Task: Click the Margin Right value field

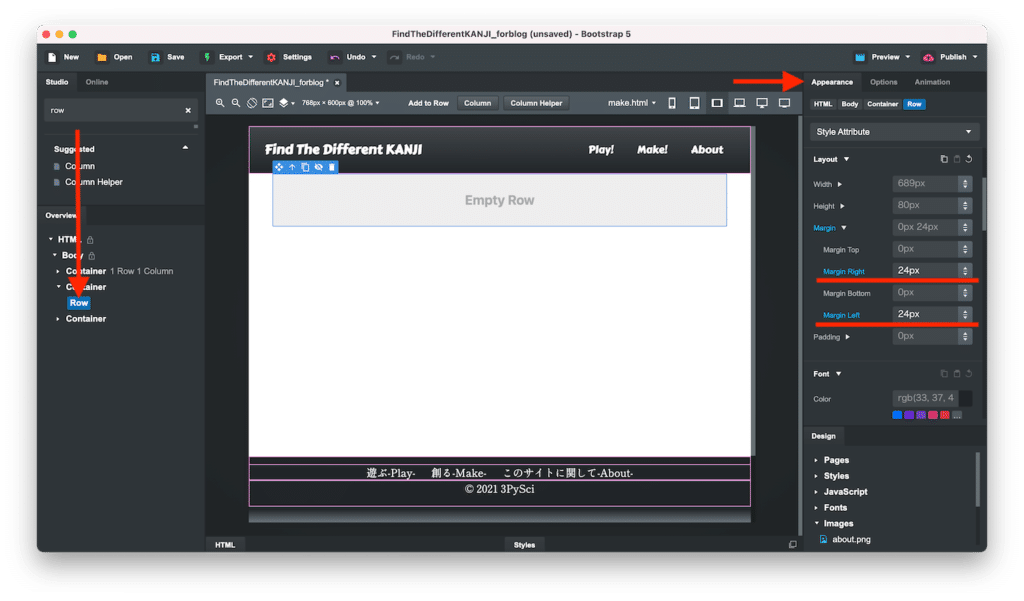Action: 924,271
